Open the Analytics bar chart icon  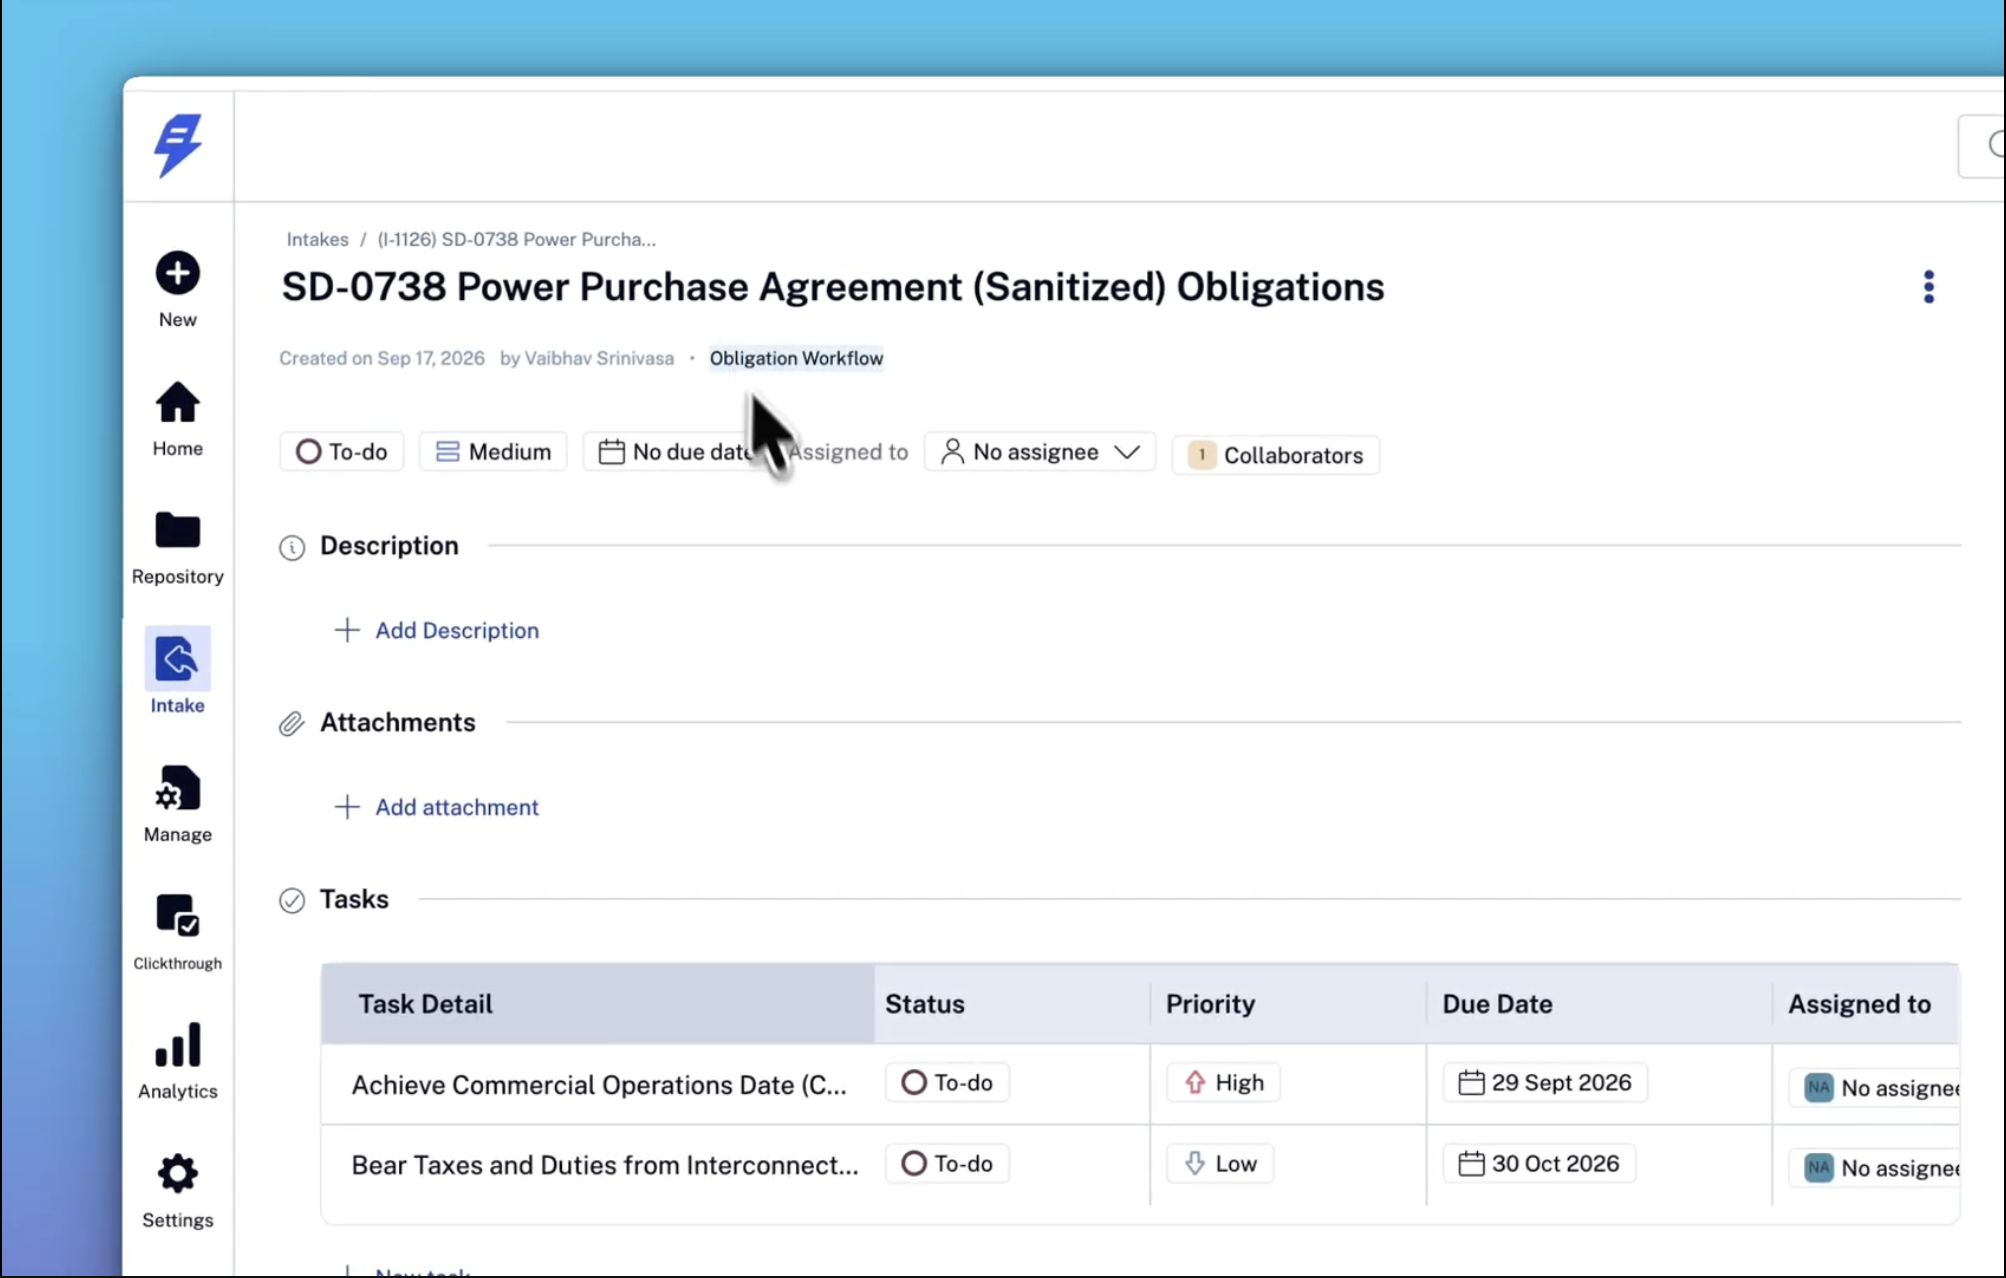coord(177,1045)
